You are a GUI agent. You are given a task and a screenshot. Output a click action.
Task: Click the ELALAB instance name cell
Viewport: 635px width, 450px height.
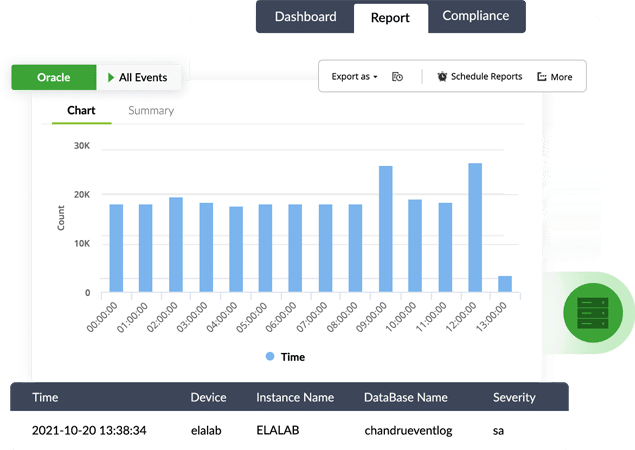[x=278, y=430]
